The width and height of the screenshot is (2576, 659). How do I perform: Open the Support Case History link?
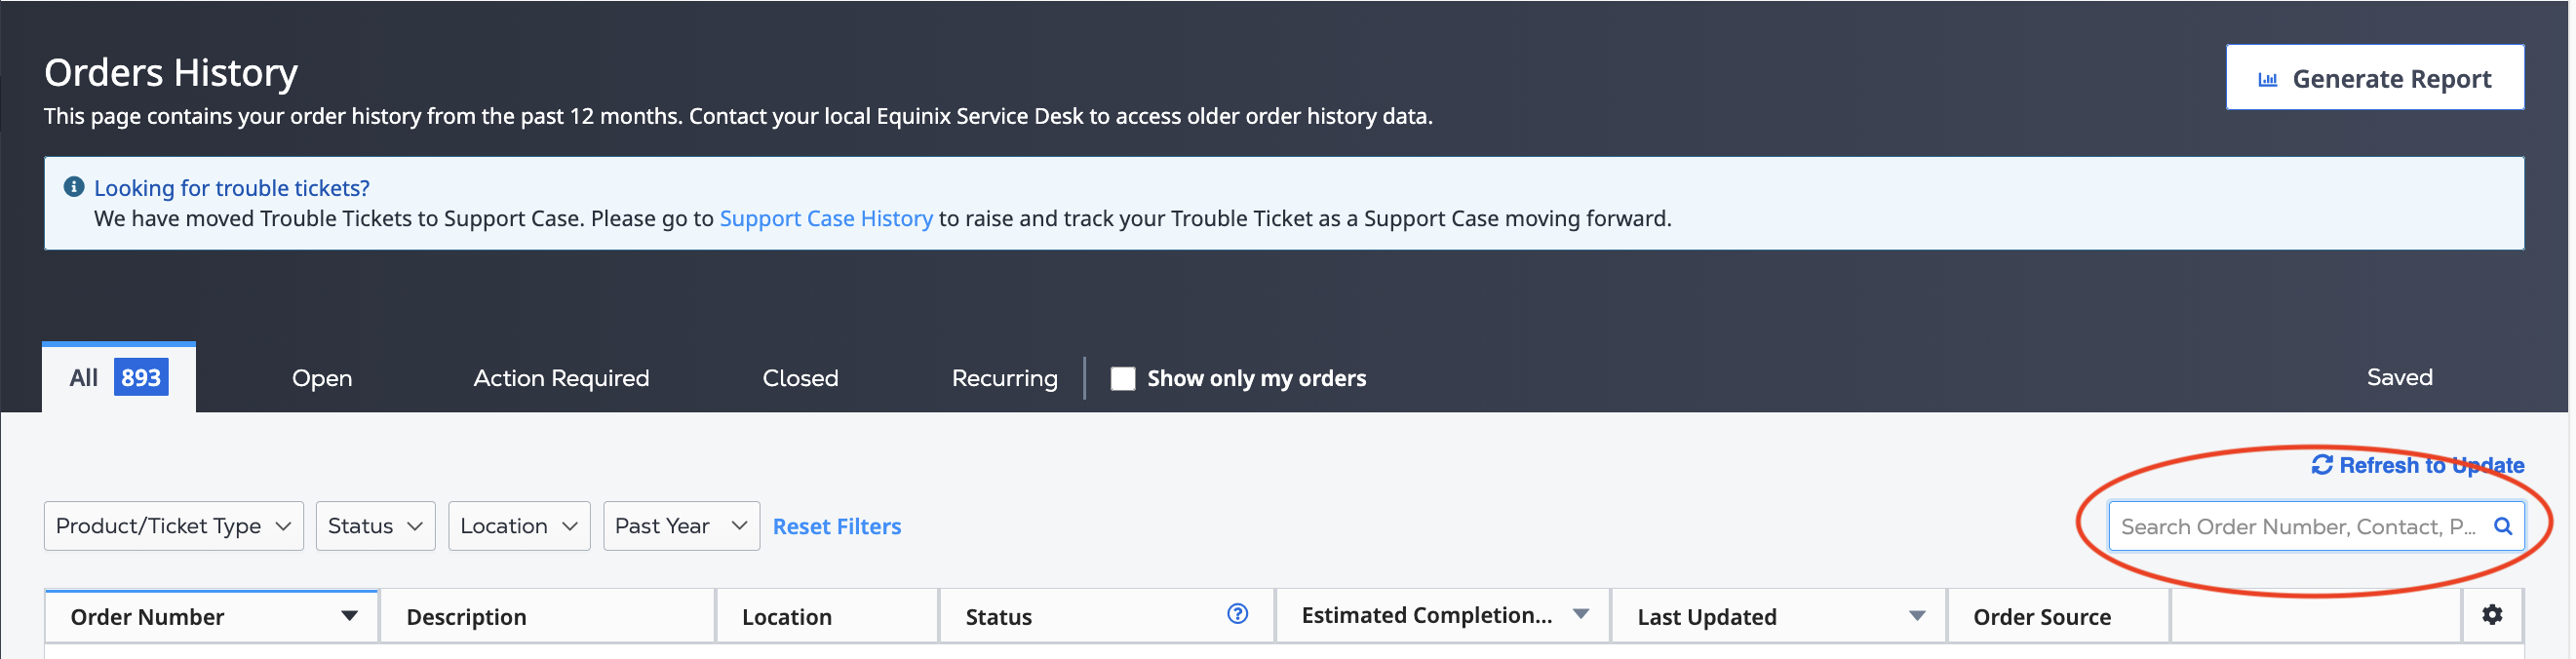point(825,218)
